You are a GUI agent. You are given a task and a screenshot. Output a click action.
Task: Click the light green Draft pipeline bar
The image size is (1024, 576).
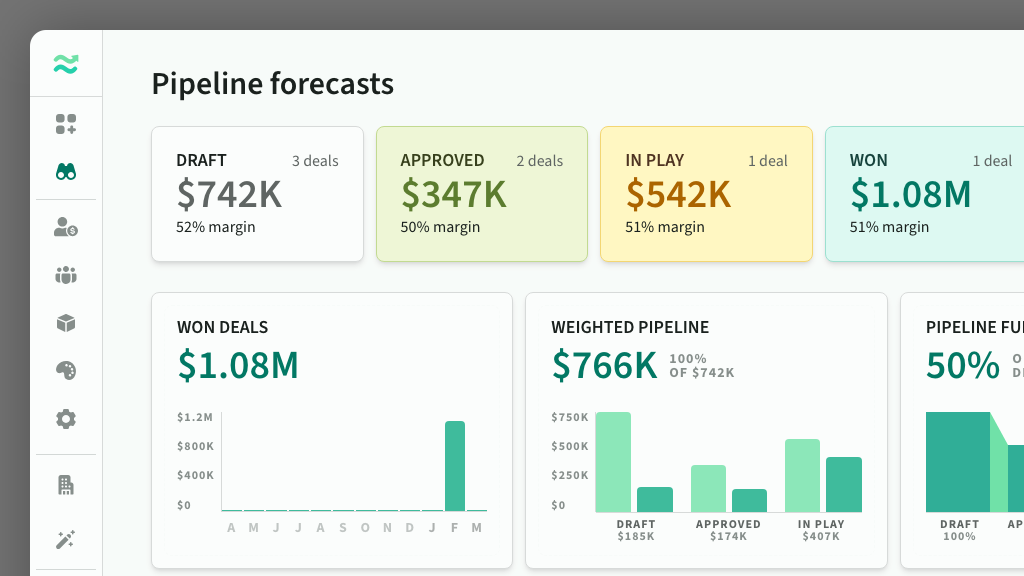pyautogui.click(x=613, y=462)
